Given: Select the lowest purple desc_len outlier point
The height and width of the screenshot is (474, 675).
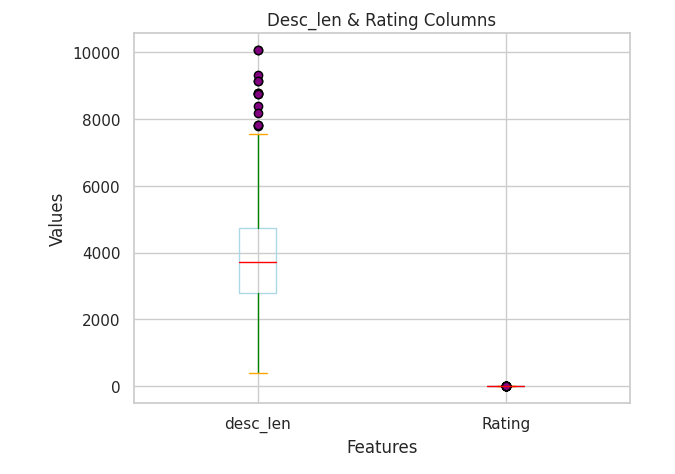Looking at the screenshot, I should click(x=258, y=126).
